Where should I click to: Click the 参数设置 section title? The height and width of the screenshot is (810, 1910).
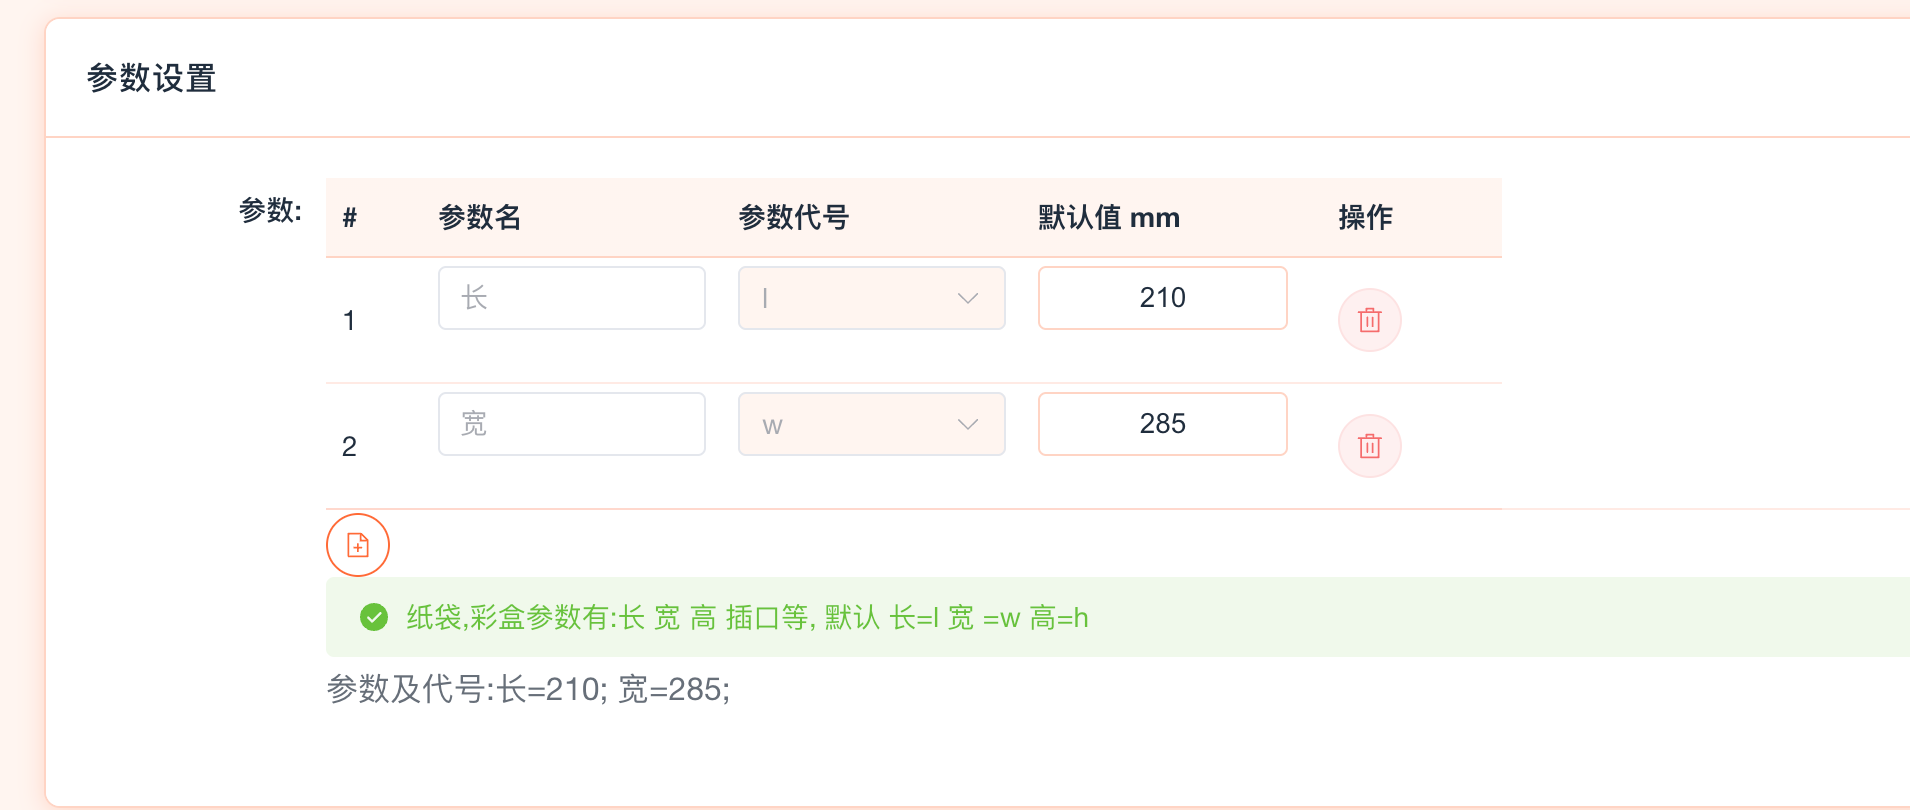click(x=152, y=78)
